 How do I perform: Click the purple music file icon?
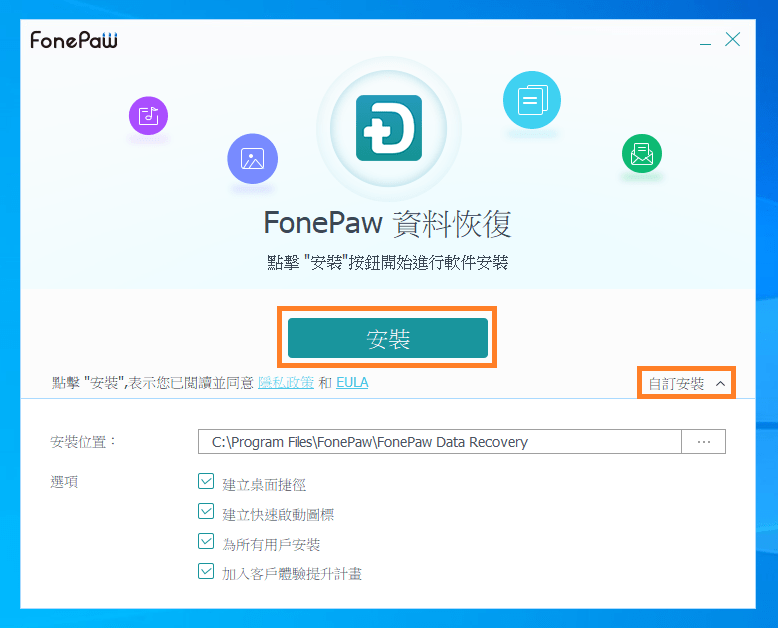[148, 116]
